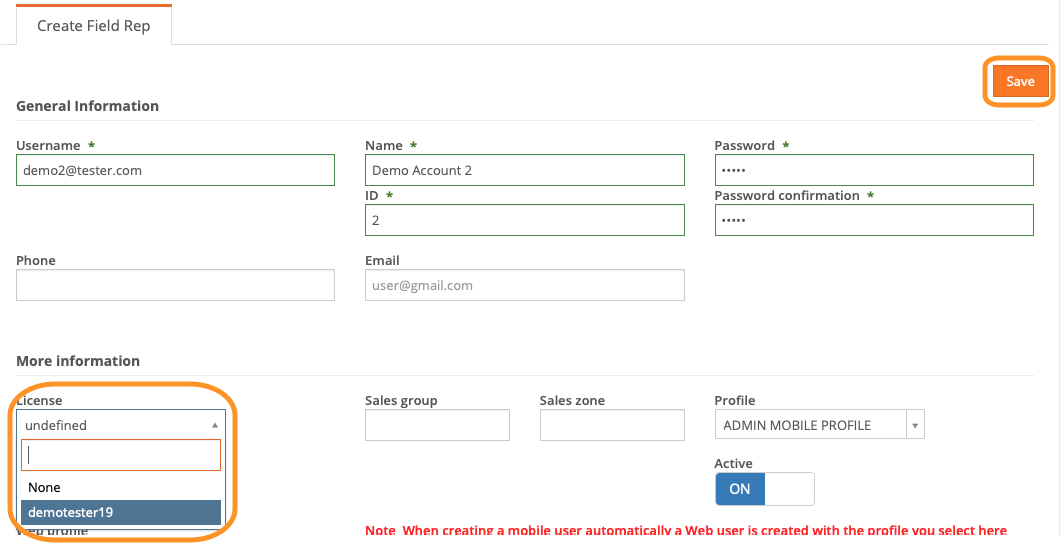The image size is (1061, 545).
Task: Click the Profile dropdown arrow
Action: click(914, 425)
